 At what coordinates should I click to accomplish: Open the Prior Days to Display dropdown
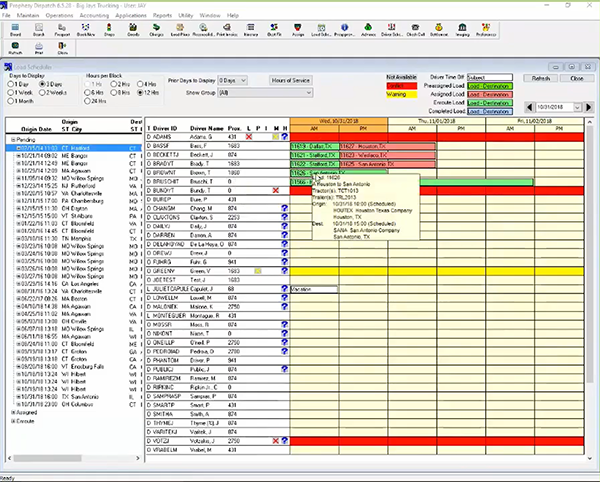coord(232,78)
